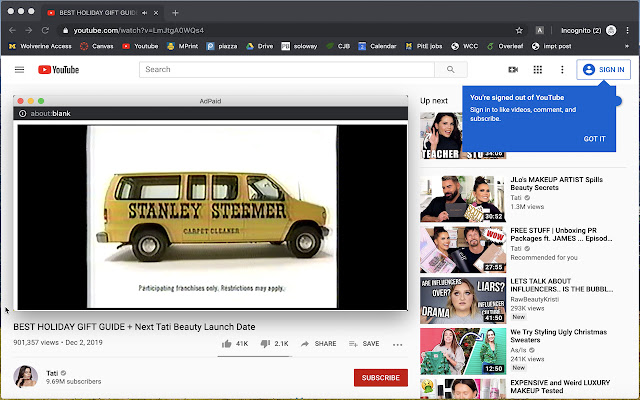
Task: Share the video via SHARE
Action: tap(318, 344)
